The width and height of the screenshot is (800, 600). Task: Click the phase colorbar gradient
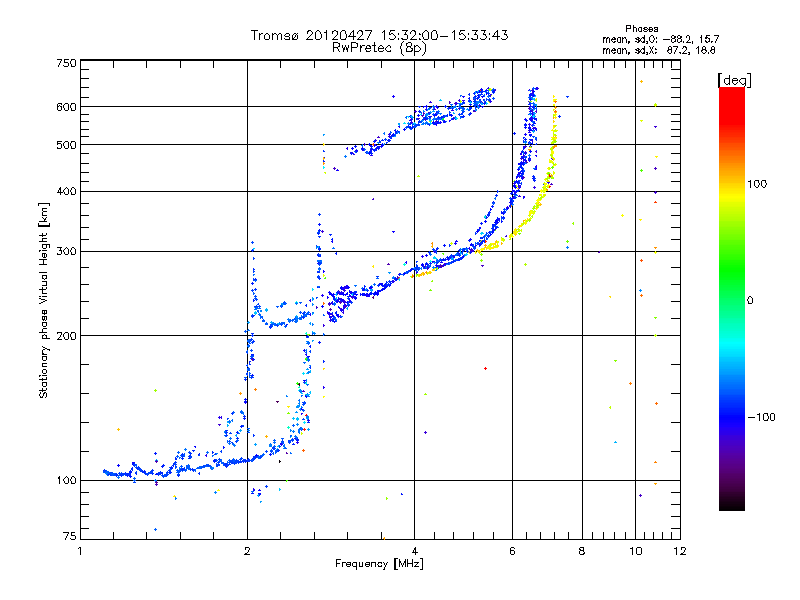coord(732,299)
